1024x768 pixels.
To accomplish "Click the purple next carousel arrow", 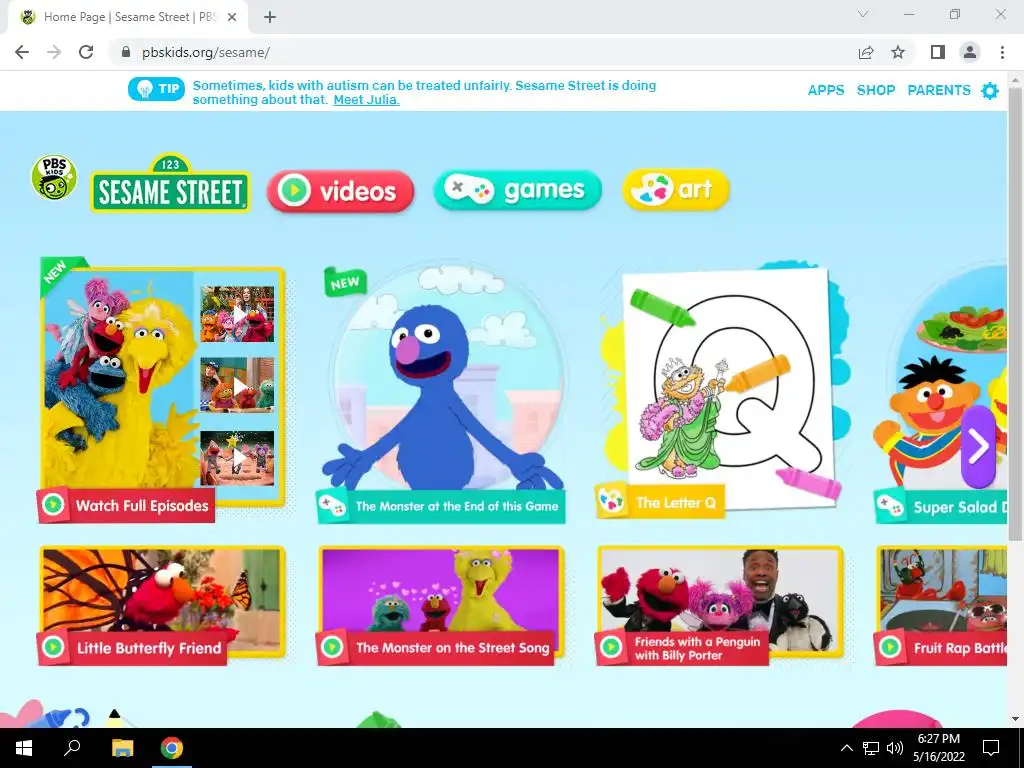I will pyautogui.click(x=978, y=447).
